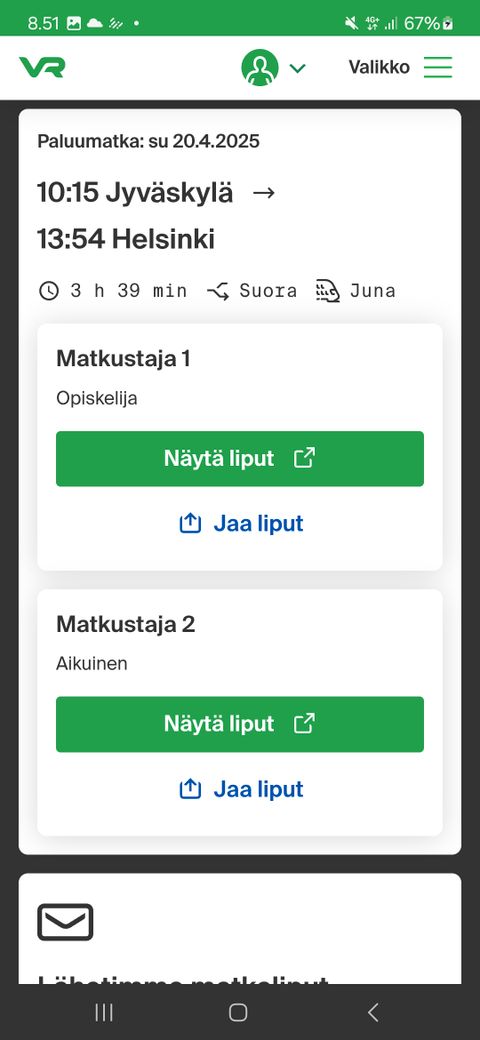Open the Valikko hamburger menu icon
This screenshot has width=480, height=1040.
(x=438, y=67)
